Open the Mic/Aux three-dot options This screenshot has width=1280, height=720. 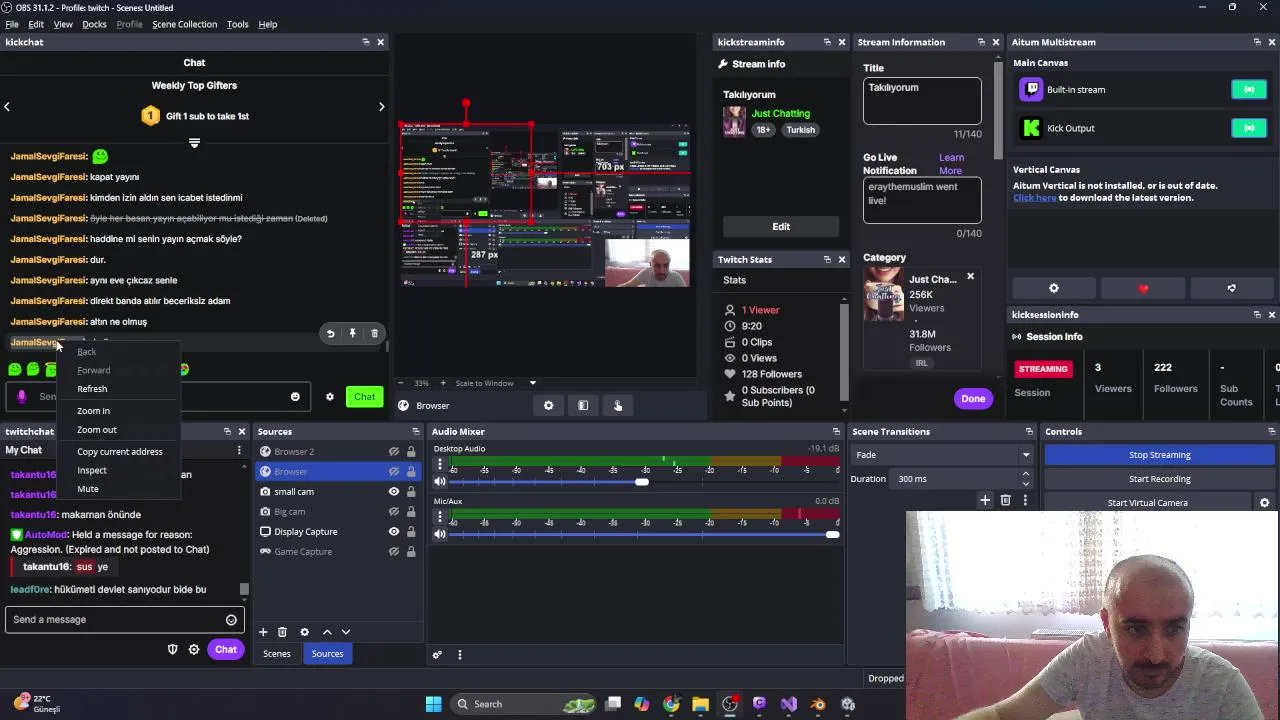[439, 516]
